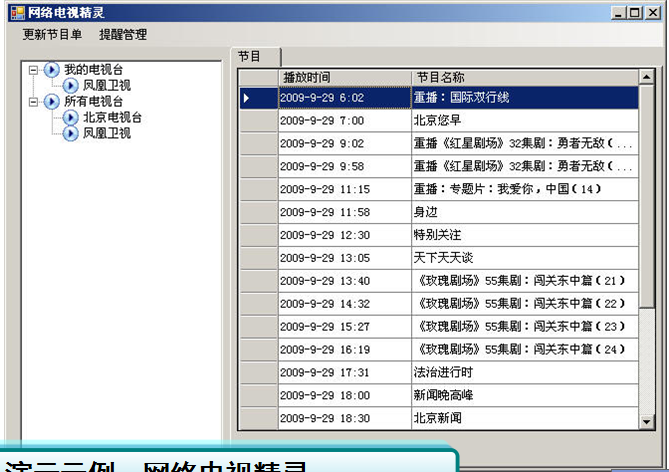
Task: Click the icon beside 北京电视台
Action: [x=71, y=117]
